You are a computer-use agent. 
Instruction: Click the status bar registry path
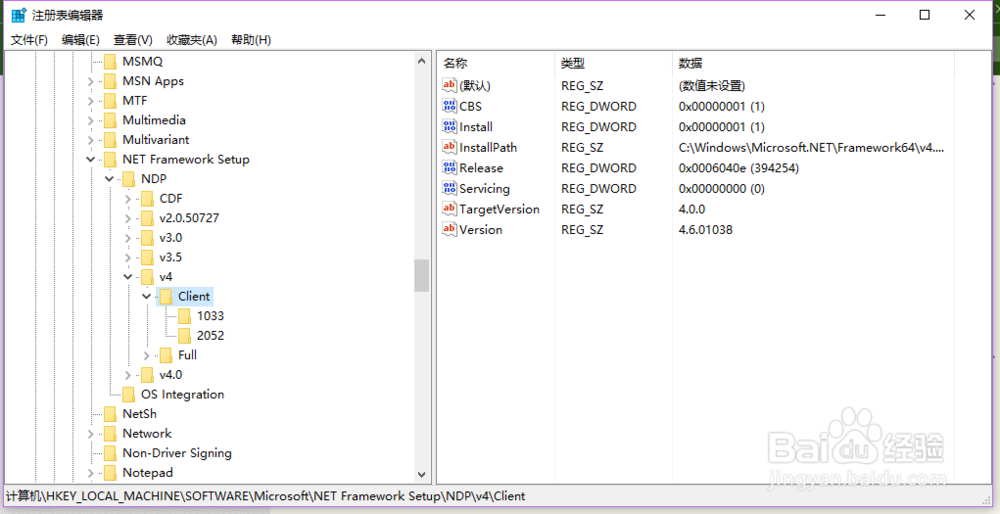tap(265, 496)
